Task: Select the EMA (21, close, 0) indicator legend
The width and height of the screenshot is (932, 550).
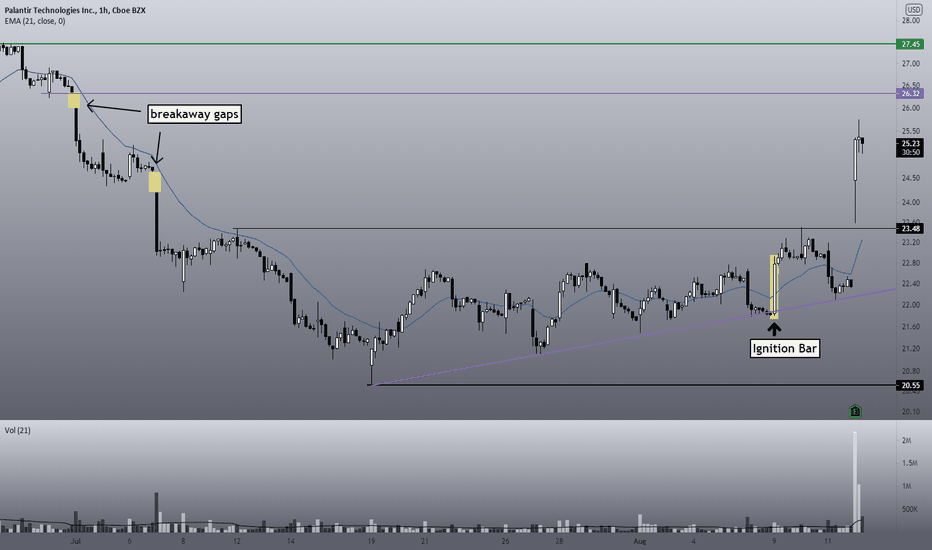Action: (x=35, y=21)
